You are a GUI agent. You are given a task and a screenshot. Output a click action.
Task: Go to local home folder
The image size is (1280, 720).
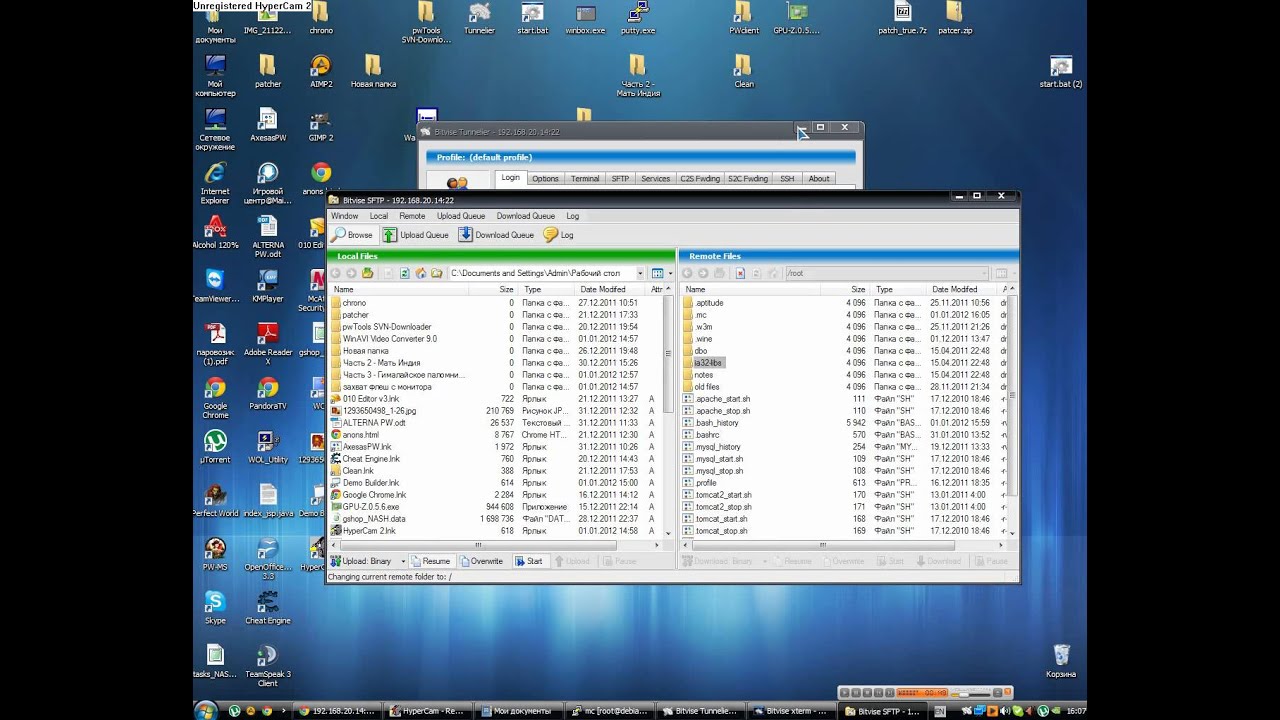point(421,273)
